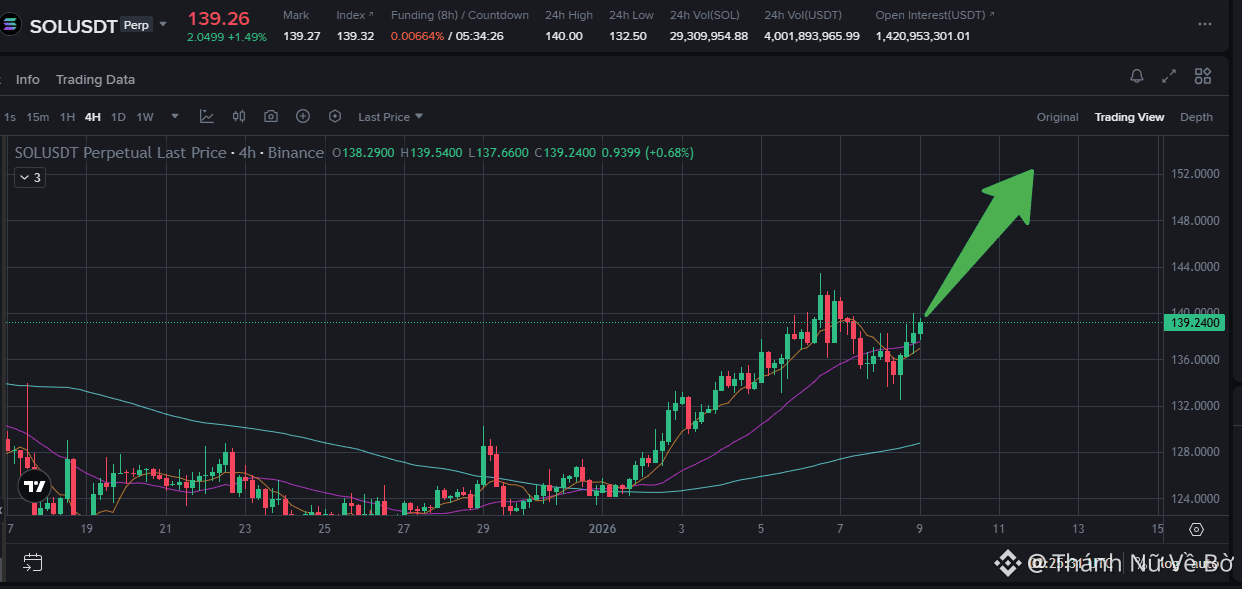This screenshot has height=589, width=1242.
Task: Click the 152.0000 price axis label
Action: 1193,174
